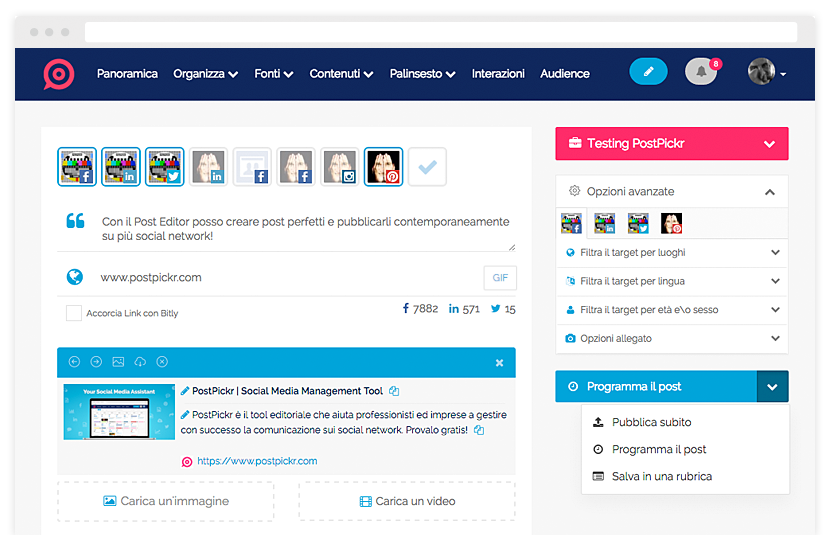Open the Palinsesto menu

[422, 74]
